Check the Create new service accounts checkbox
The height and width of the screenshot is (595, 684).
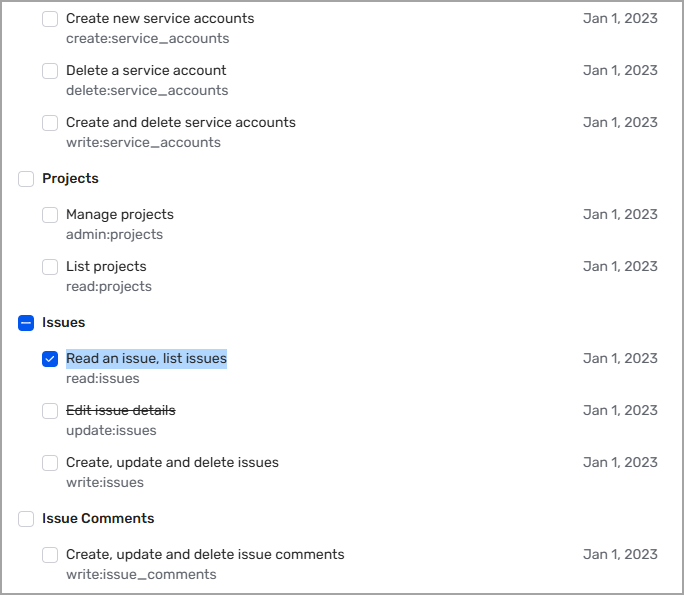pos(50,19)
